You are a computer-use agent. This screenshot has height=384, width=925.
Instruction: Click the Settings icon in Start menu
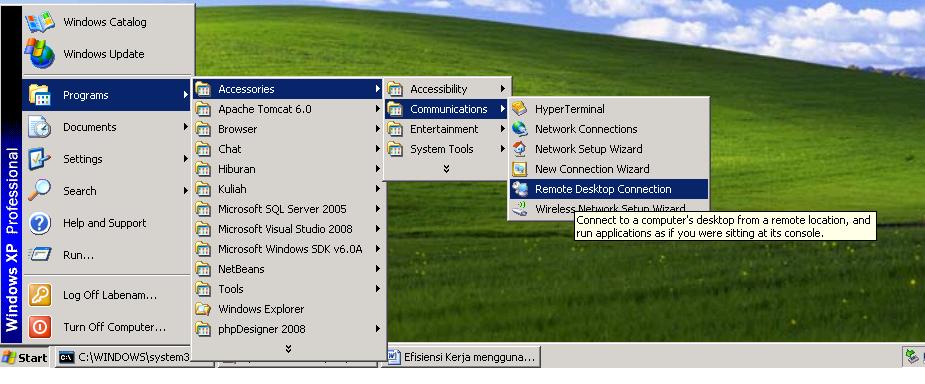point(40,159)
